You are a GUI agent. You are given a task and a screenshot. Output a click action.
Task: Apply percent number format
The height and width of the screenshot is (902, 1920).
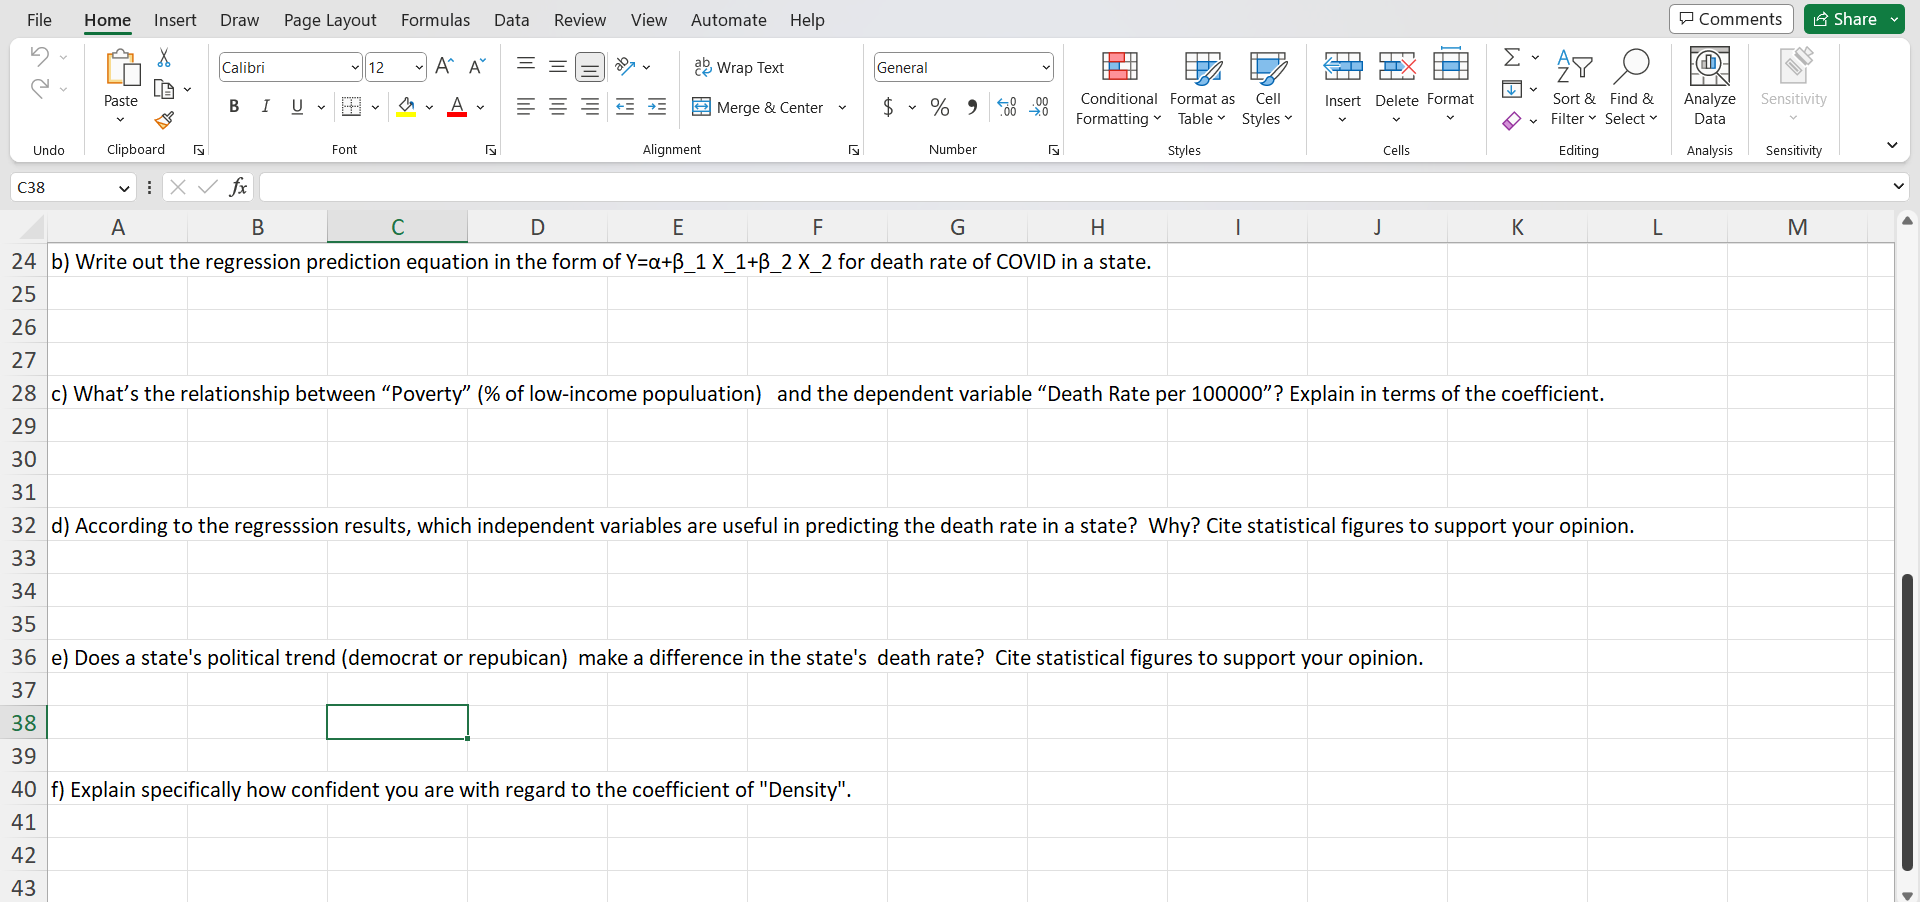[939, 107]
